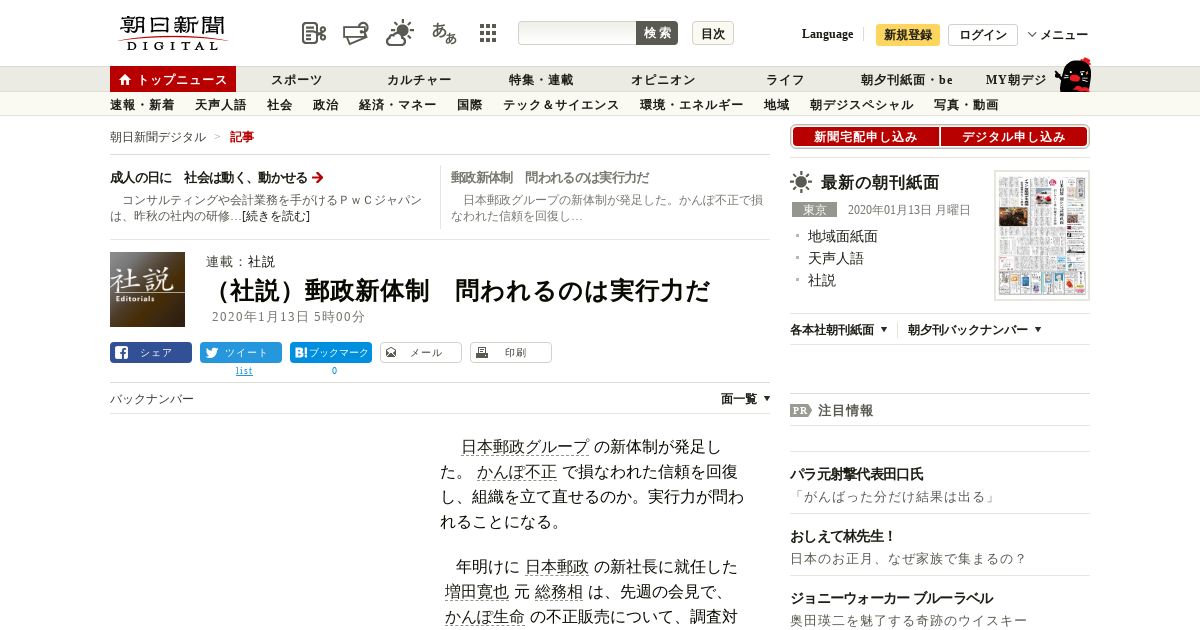This screenshot has width=1200, height=630.
Task: Go to 環境・エネルギー section
Action: (691, 104)
